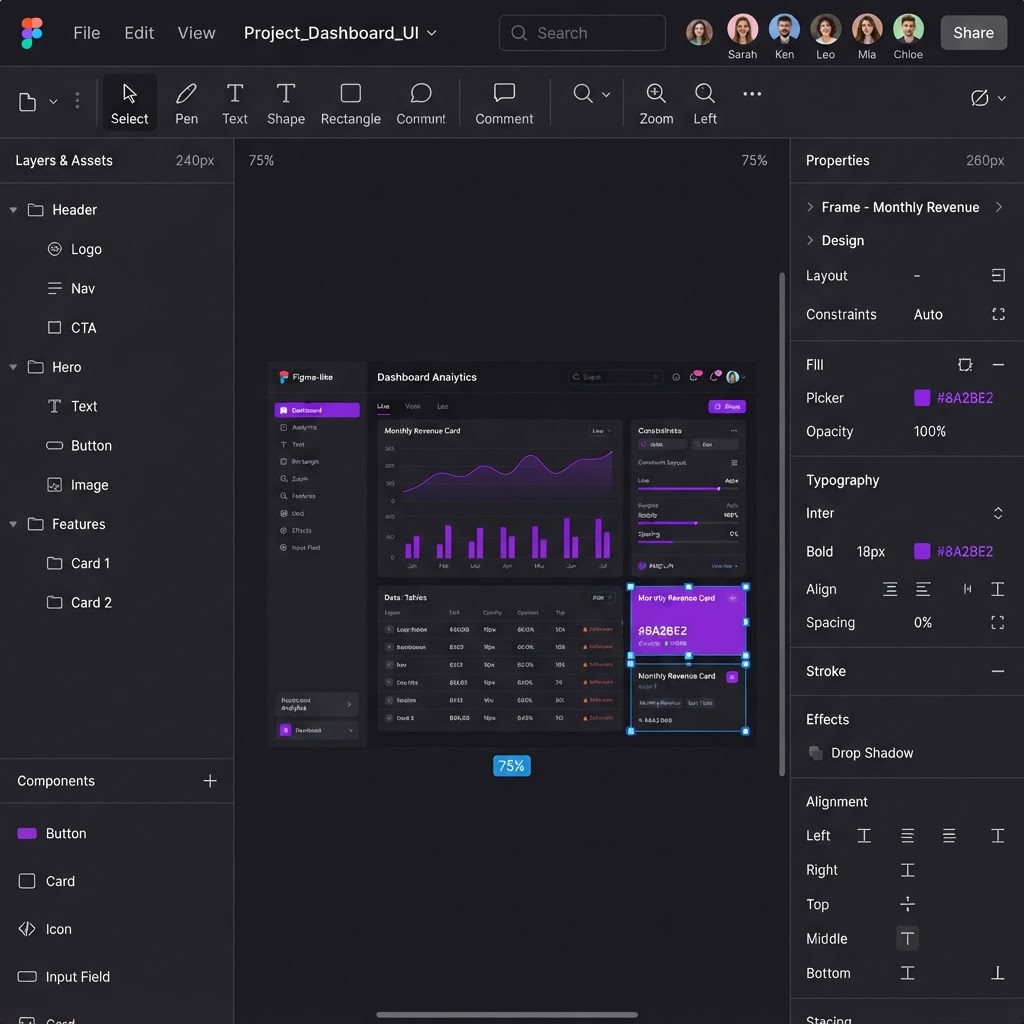Select the Rectangle tool
1024x1024 pixels.
351,103
